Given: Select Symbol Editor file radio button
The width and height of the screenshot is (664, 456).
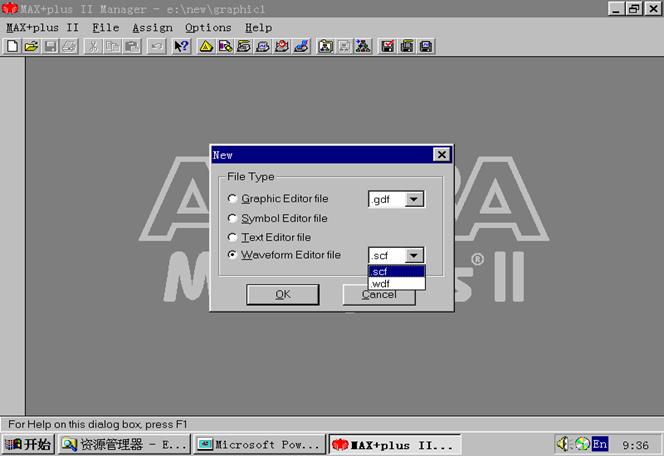Looking at the screenshot, I should pyautogui.click(x=232, y=218).
